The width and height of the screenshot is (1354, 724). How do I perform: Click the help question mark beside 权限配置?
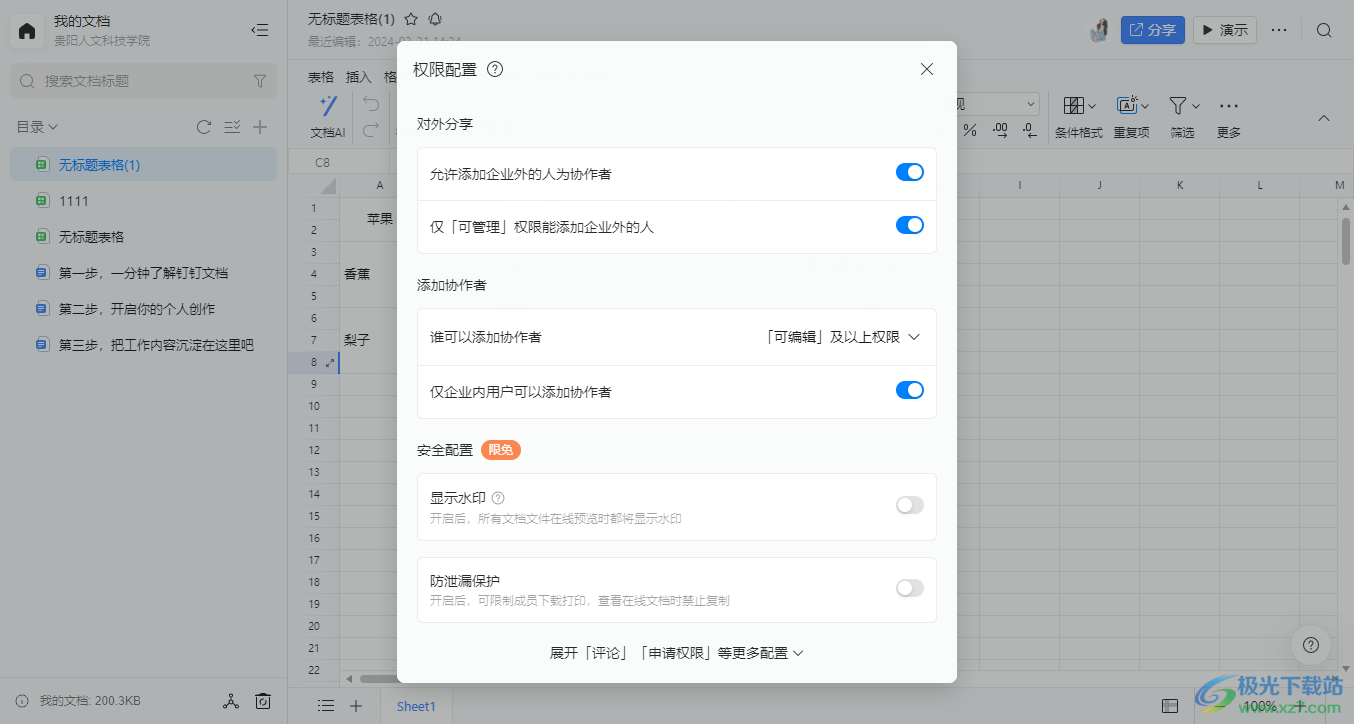494,69
